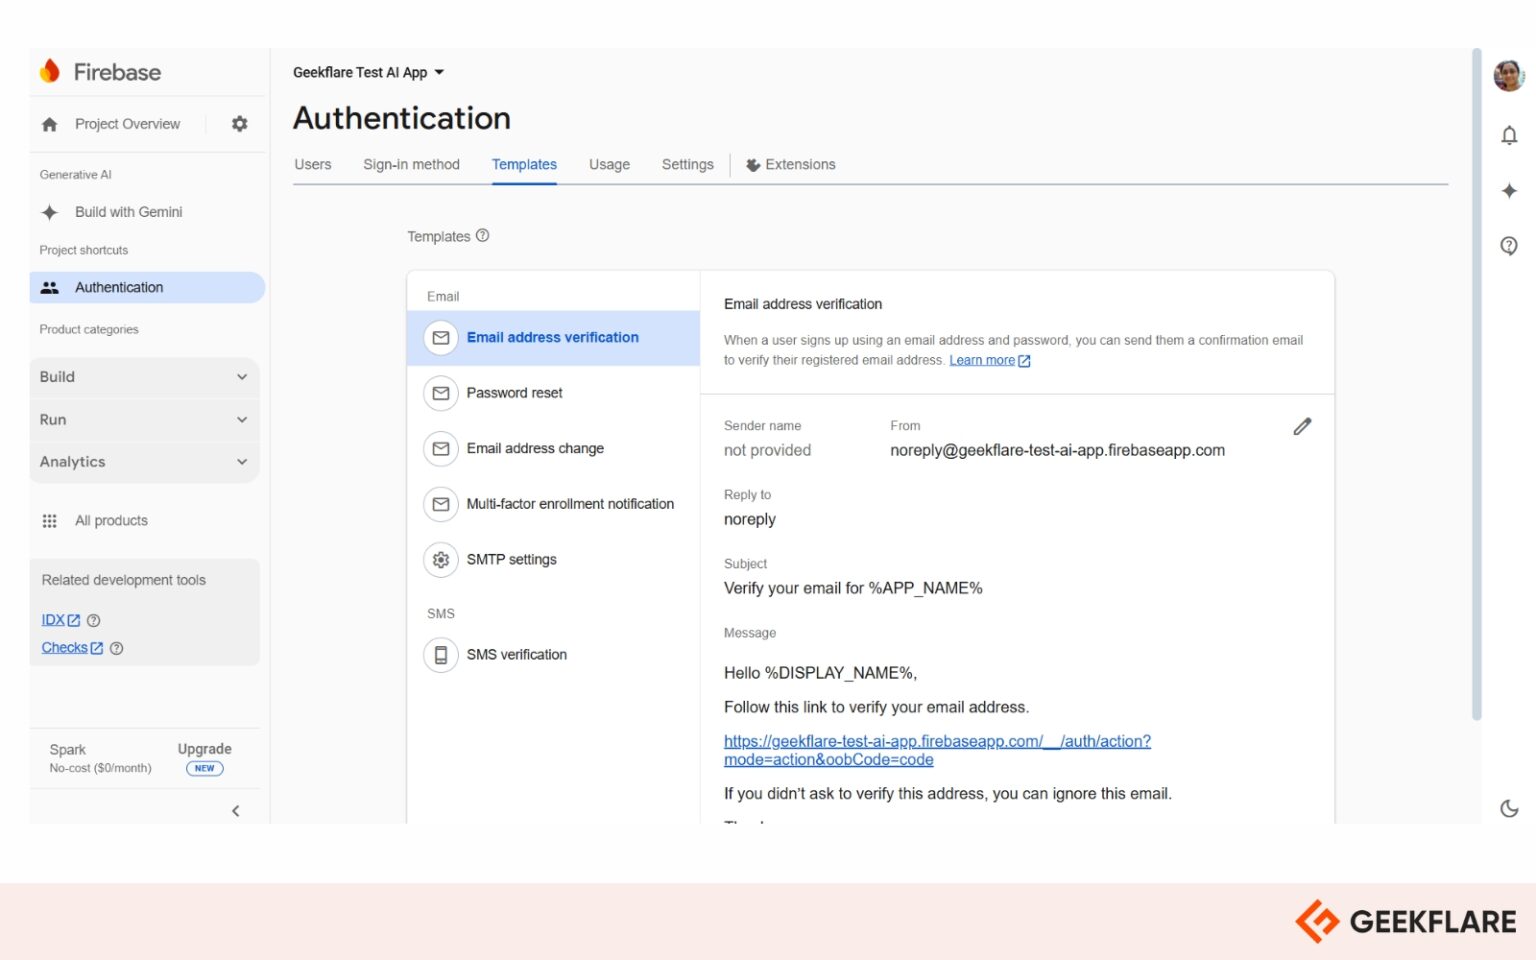Image resolution: width=1536 pixels, height=960 pixels.
Task: Click the user profile avatar
Action: click(x=1509, y=75)
